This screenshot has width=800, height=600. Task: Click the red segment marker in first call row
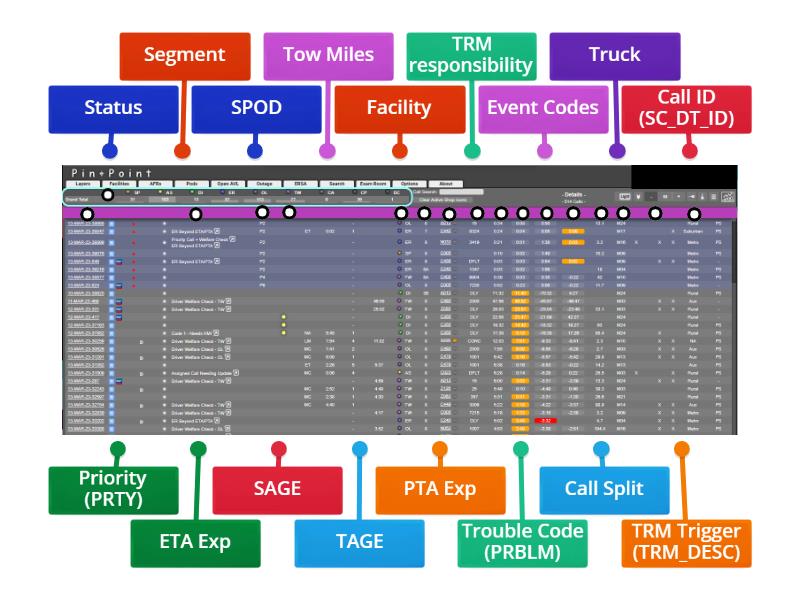point(135,223)
